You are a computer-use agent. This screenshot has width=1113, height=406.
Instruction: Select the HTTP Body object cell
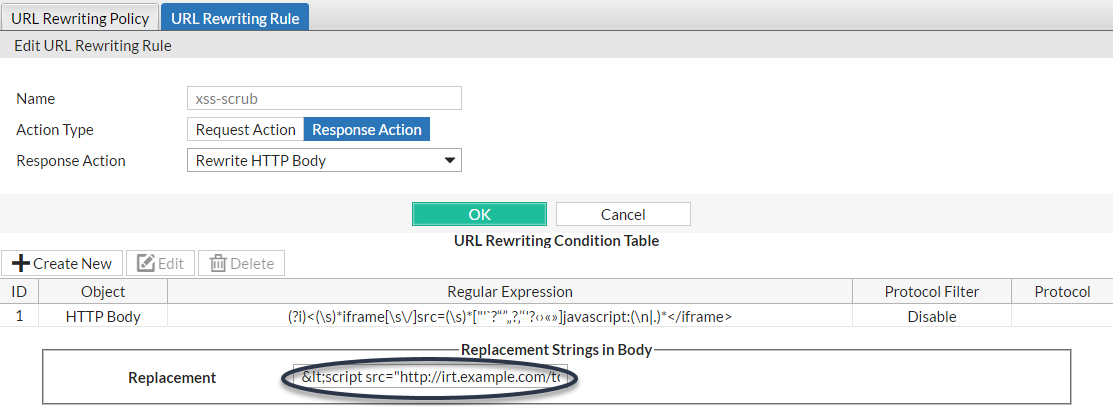103,317
